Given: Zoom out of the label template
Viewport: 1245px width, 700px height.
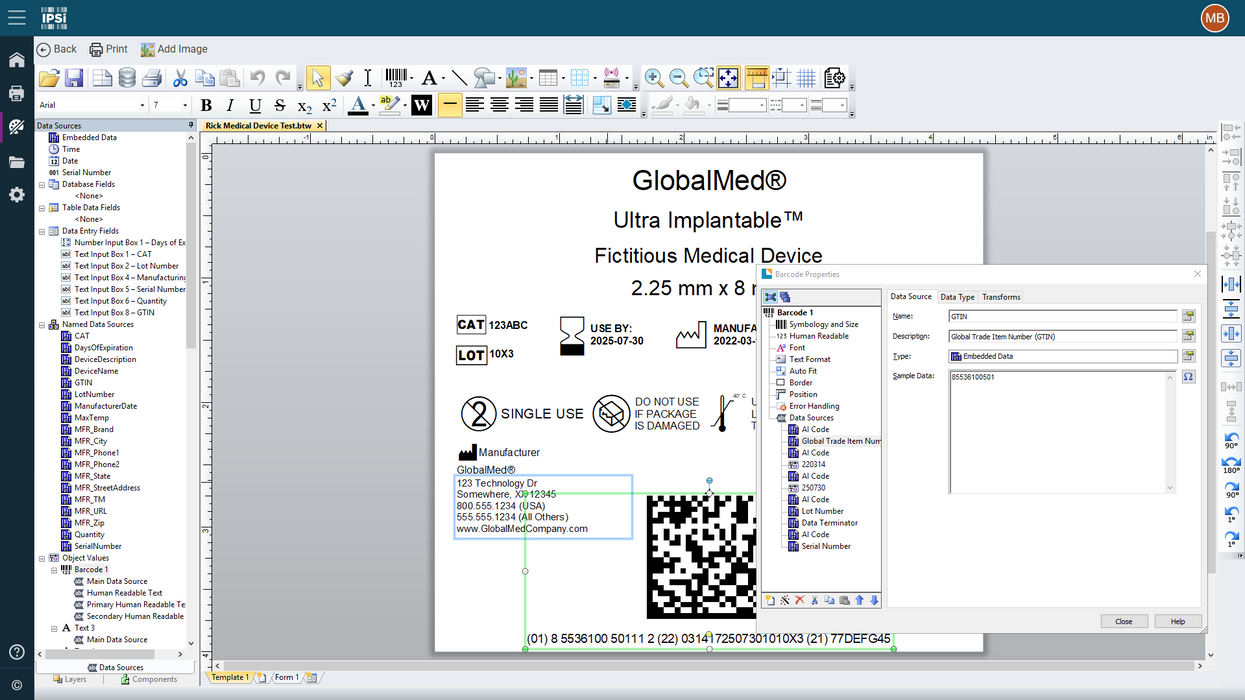Looking at the screenshot, I should (x=678, y=78).
